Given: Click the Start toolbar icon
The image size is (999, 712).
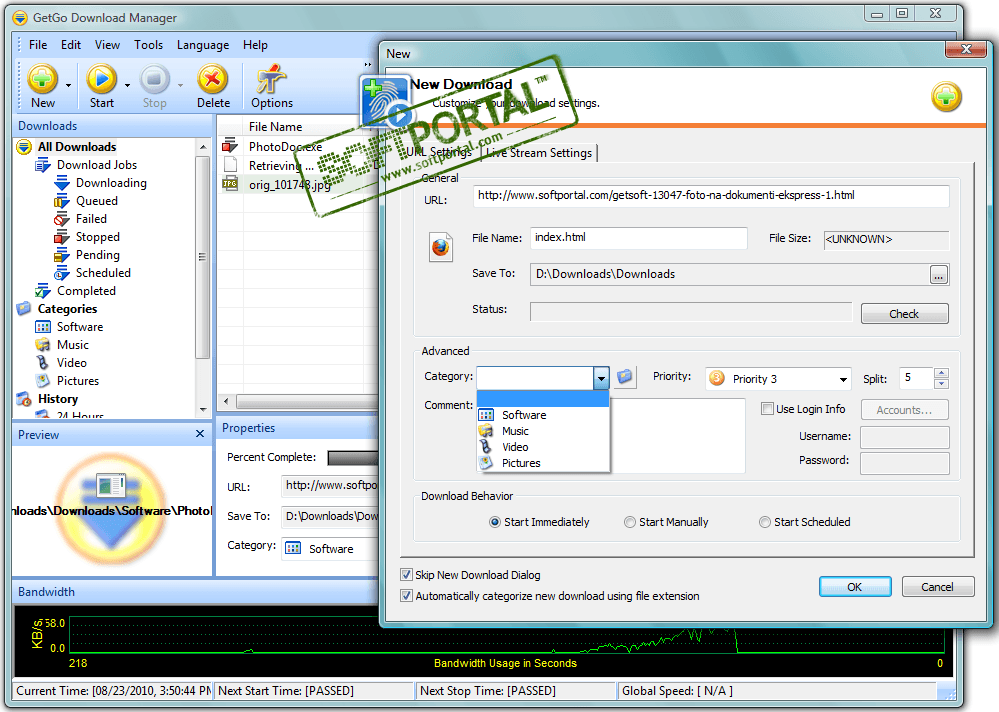Looking at the screenshot, I should point(101,80).
